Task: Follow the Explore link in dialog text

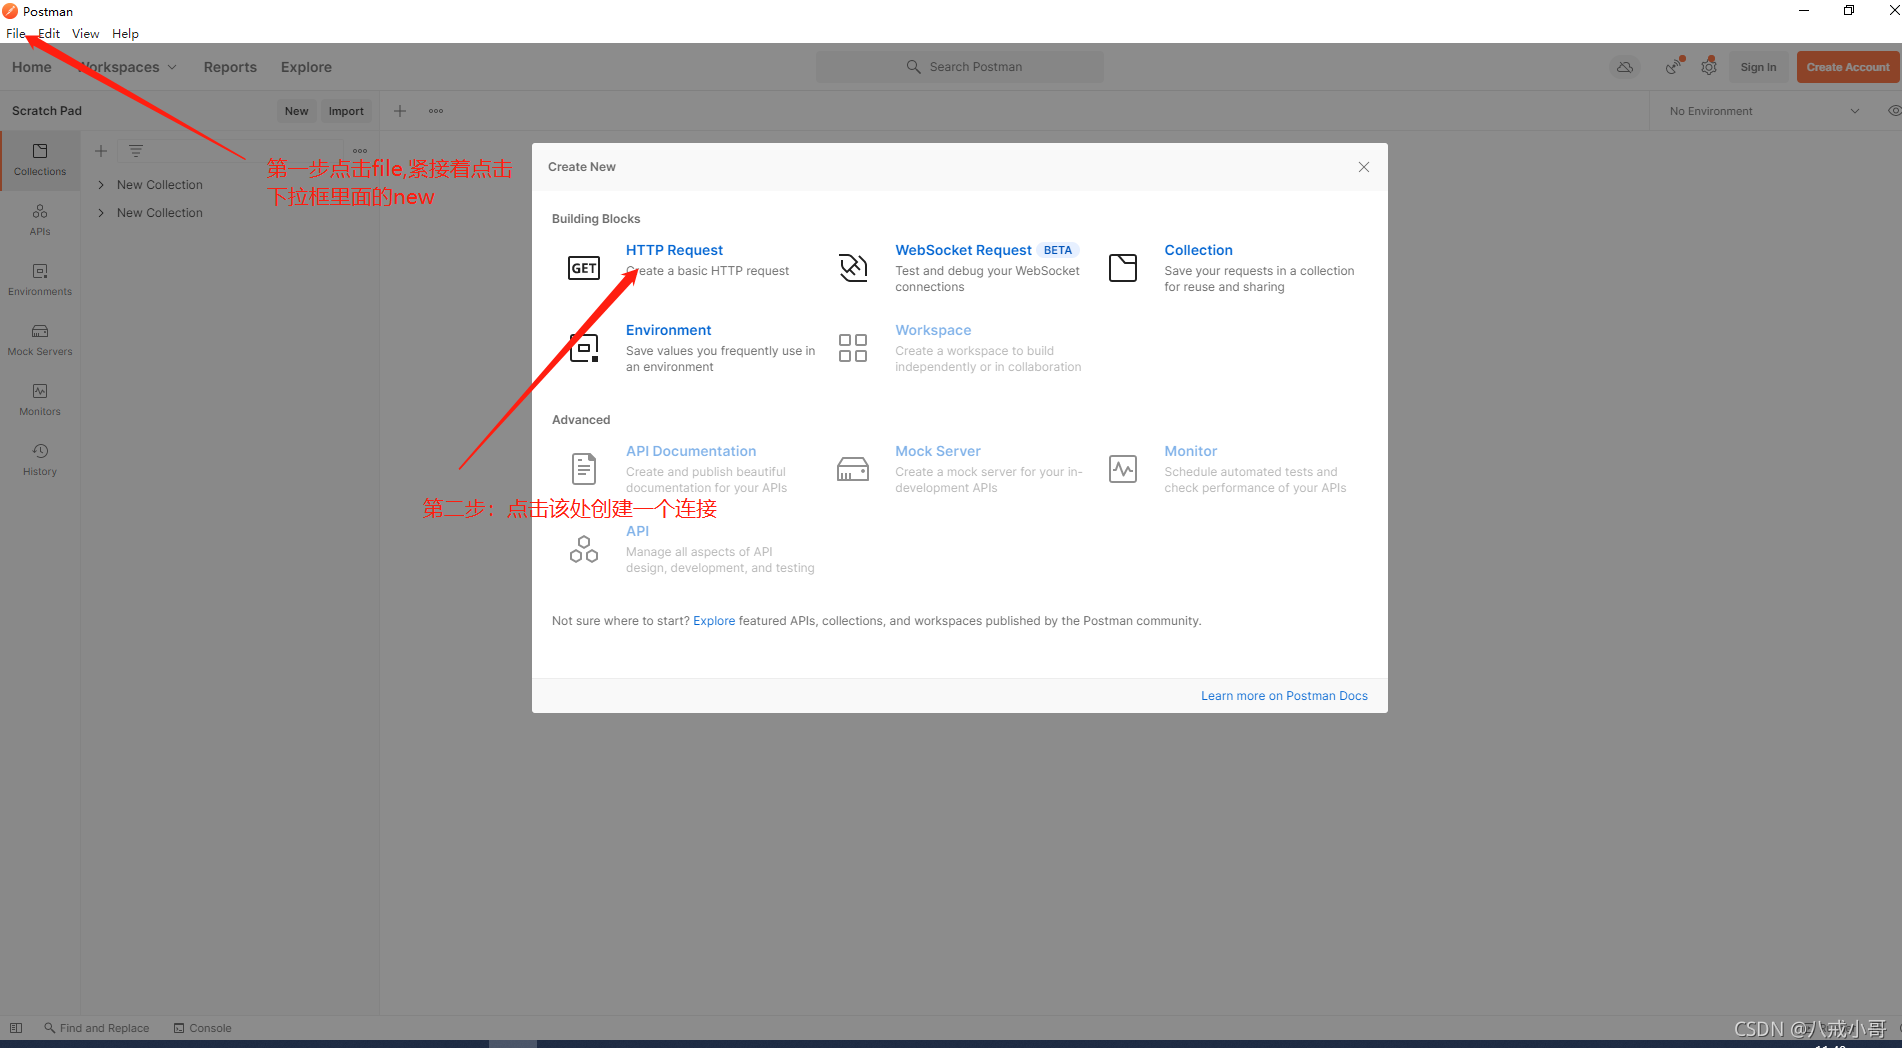Action: pyautogui.click(x=714, y=621)
